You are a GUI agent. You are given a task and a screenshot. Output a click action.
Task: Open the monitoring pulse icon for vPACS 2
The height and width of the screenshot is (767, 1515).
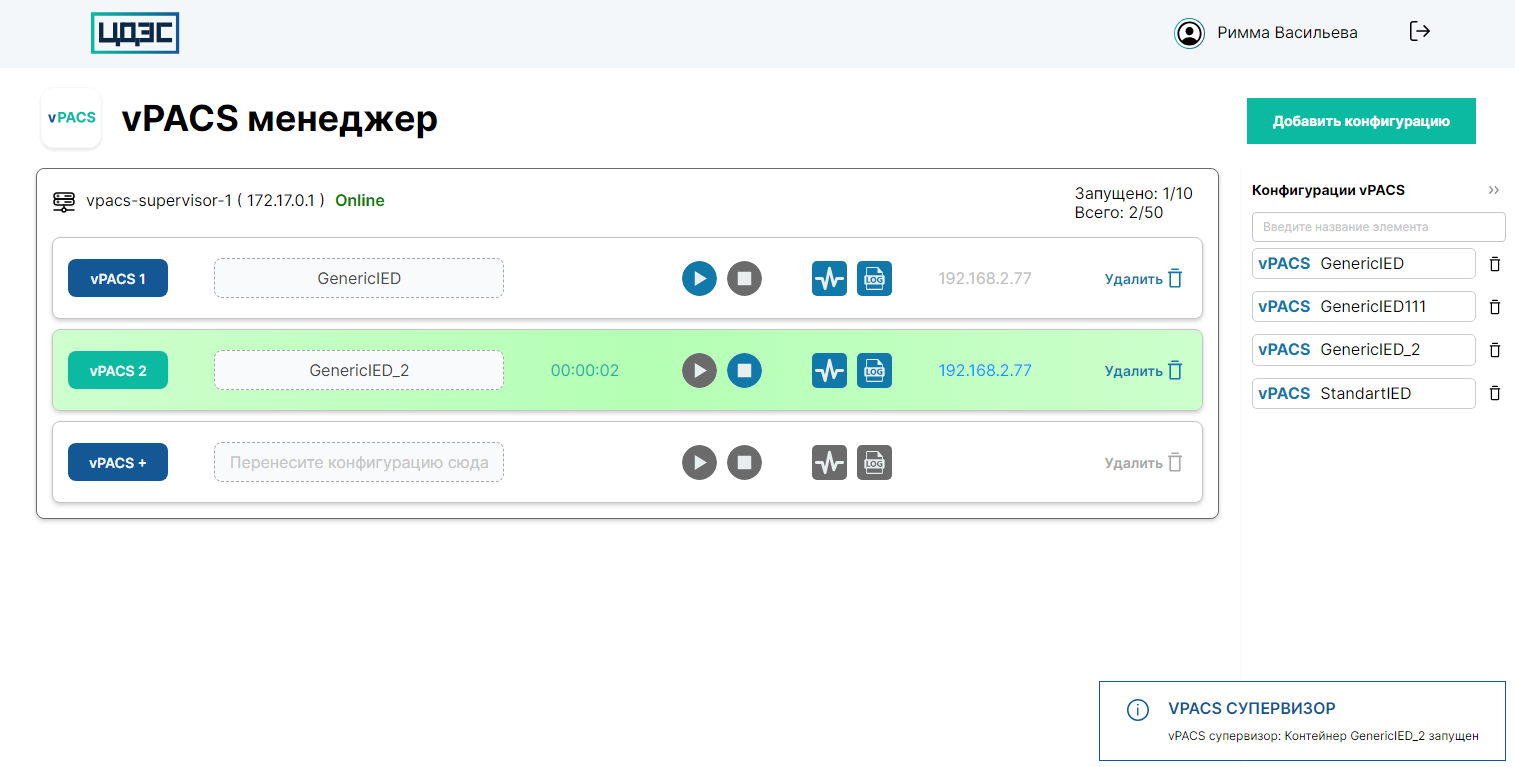click(829, 370)
